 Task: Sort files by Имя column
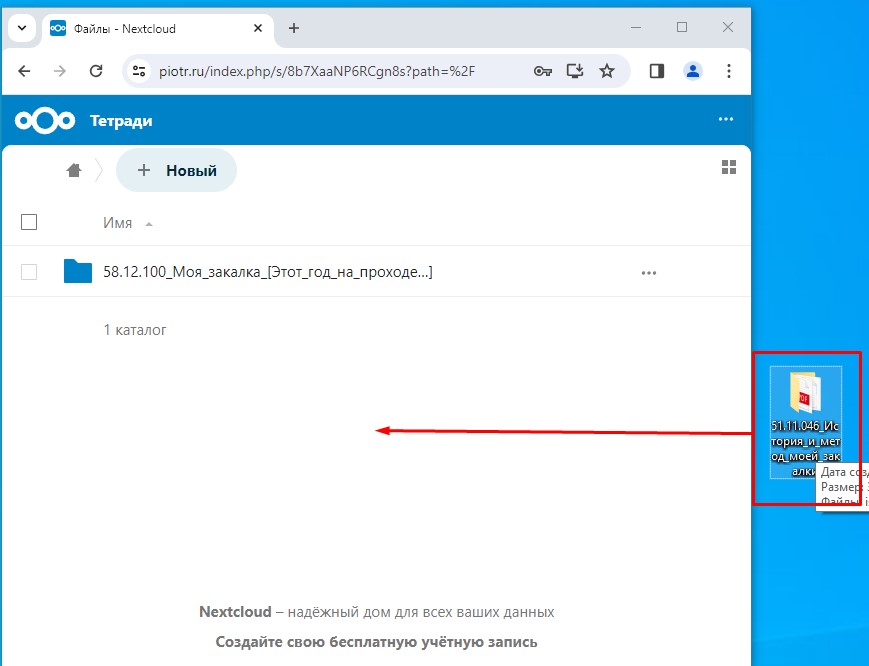point(117,223)
